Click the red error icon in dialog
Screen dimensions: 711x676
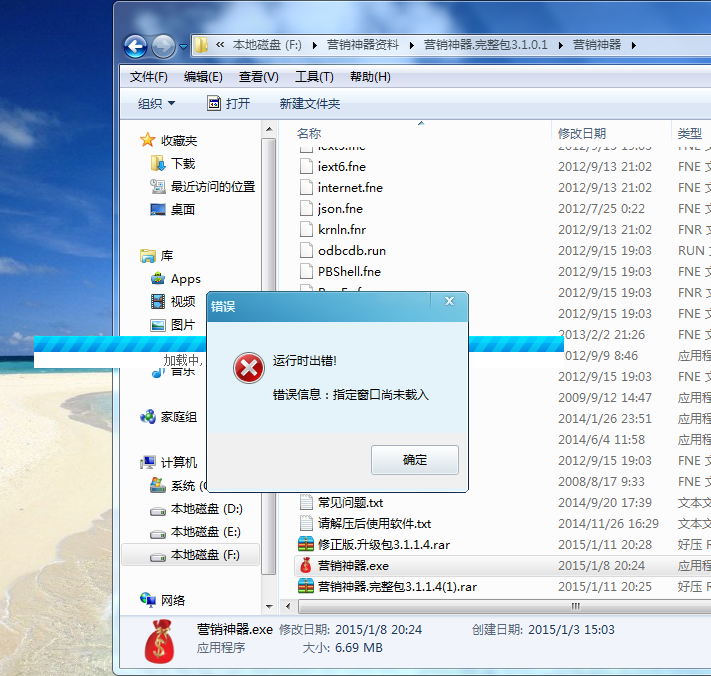[x=248, y=368]
